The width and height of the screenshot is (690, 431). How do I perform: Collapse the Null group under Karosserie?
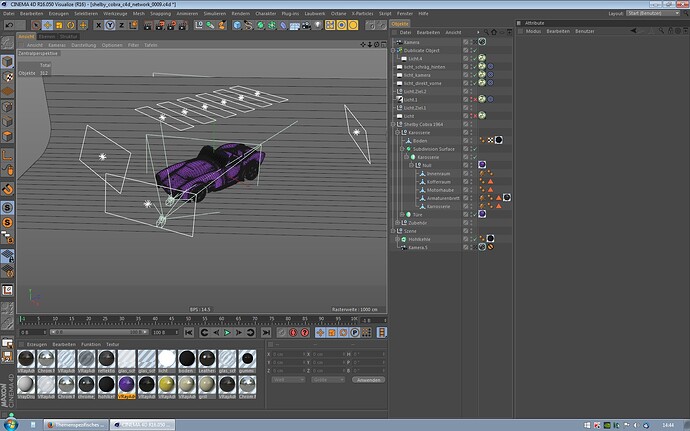[411, 165]
